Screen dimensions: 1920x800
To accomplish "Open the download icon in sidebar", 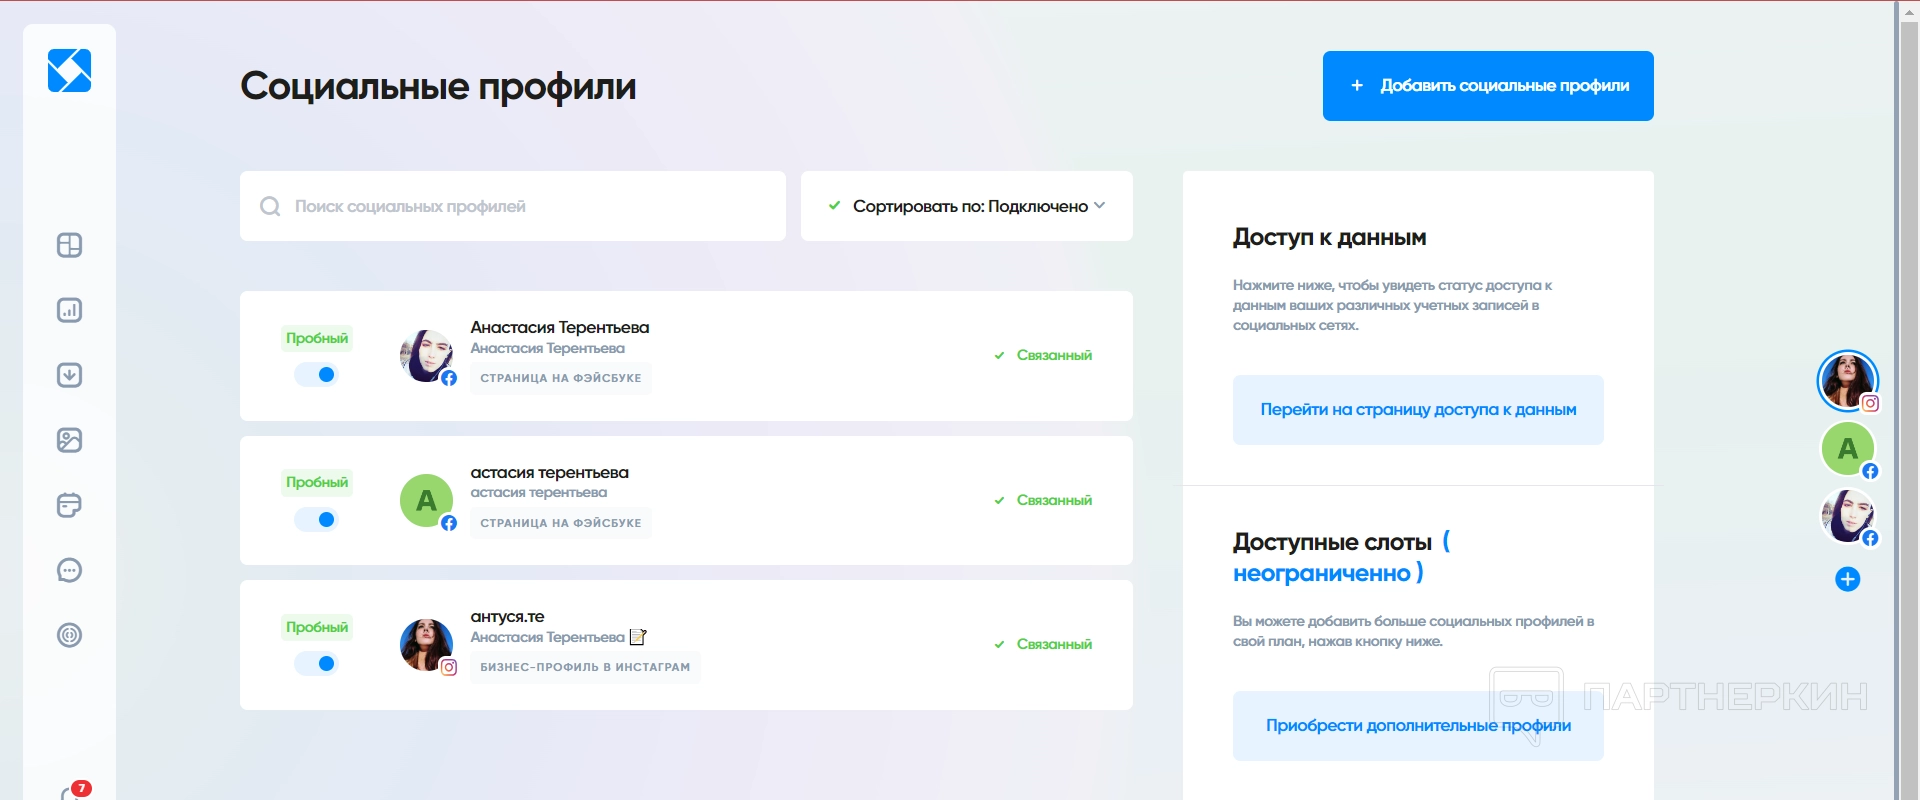I will click(69, 375).
